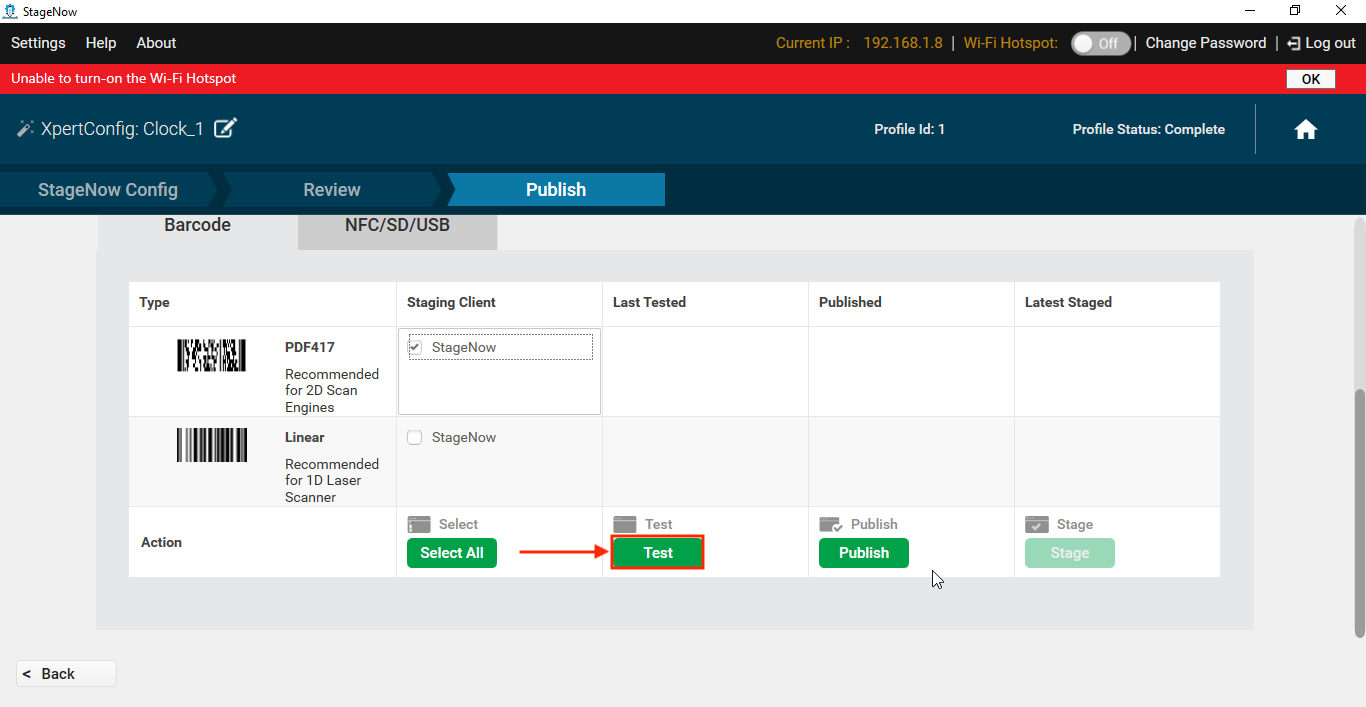Click the edit pencil icon beside Clock_1

[x=225, y=128]
